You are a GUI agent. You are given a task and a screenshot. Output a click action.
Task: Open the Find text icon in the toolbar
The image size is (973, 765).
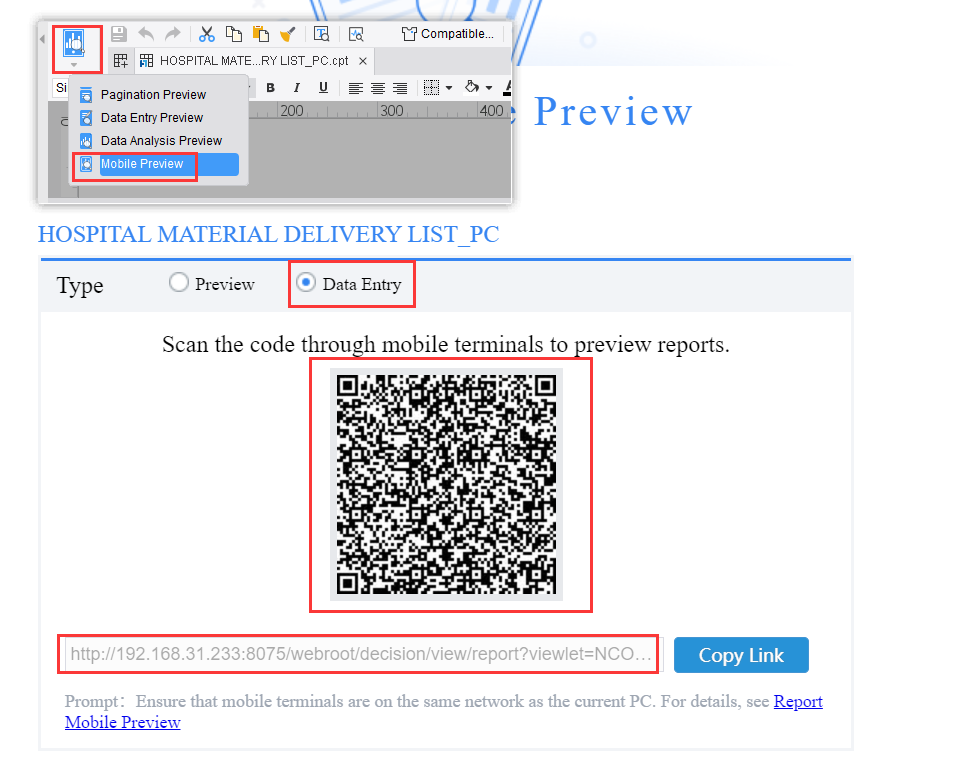322,33
